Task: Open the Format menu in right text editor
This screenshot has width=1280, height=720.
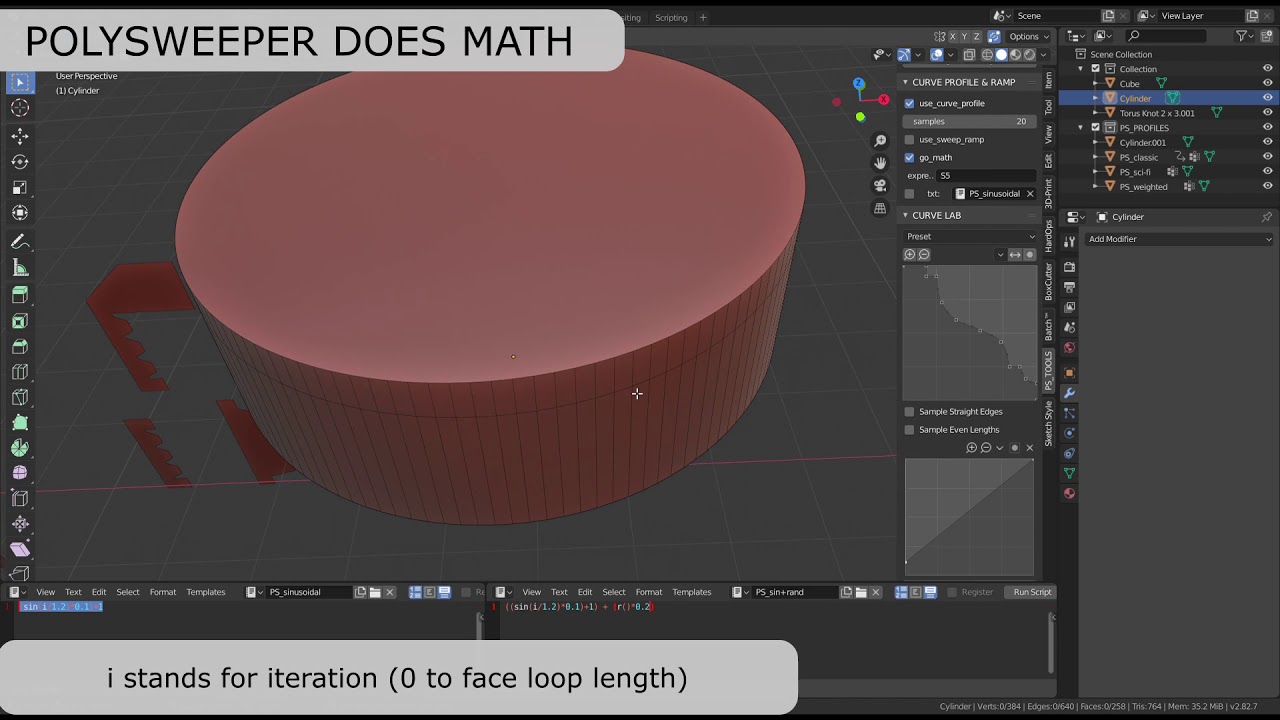Action: pos(649,592)
